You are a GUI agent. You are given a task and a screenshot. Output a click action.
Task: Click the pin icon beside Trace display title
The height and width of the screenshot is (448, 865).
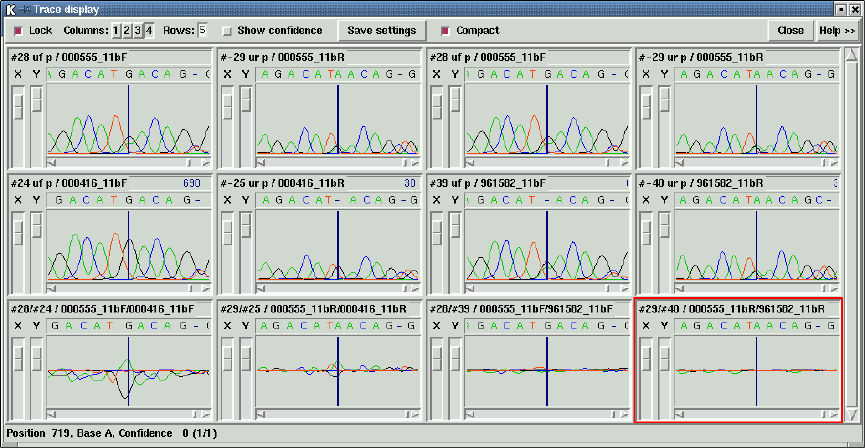(x=24, y=9)
